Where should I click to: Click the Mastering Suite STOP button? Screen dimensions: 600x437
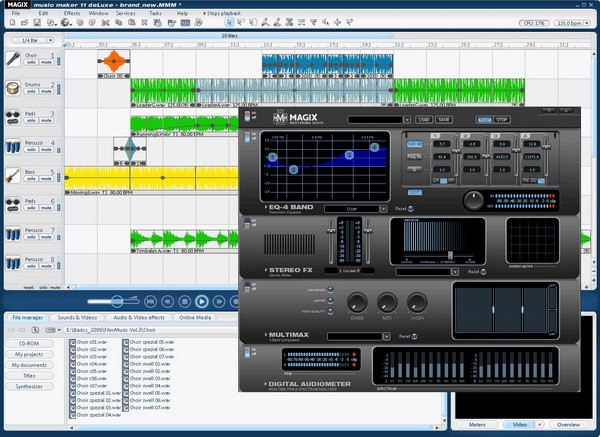pyautogui.click(x=502, y=120)
